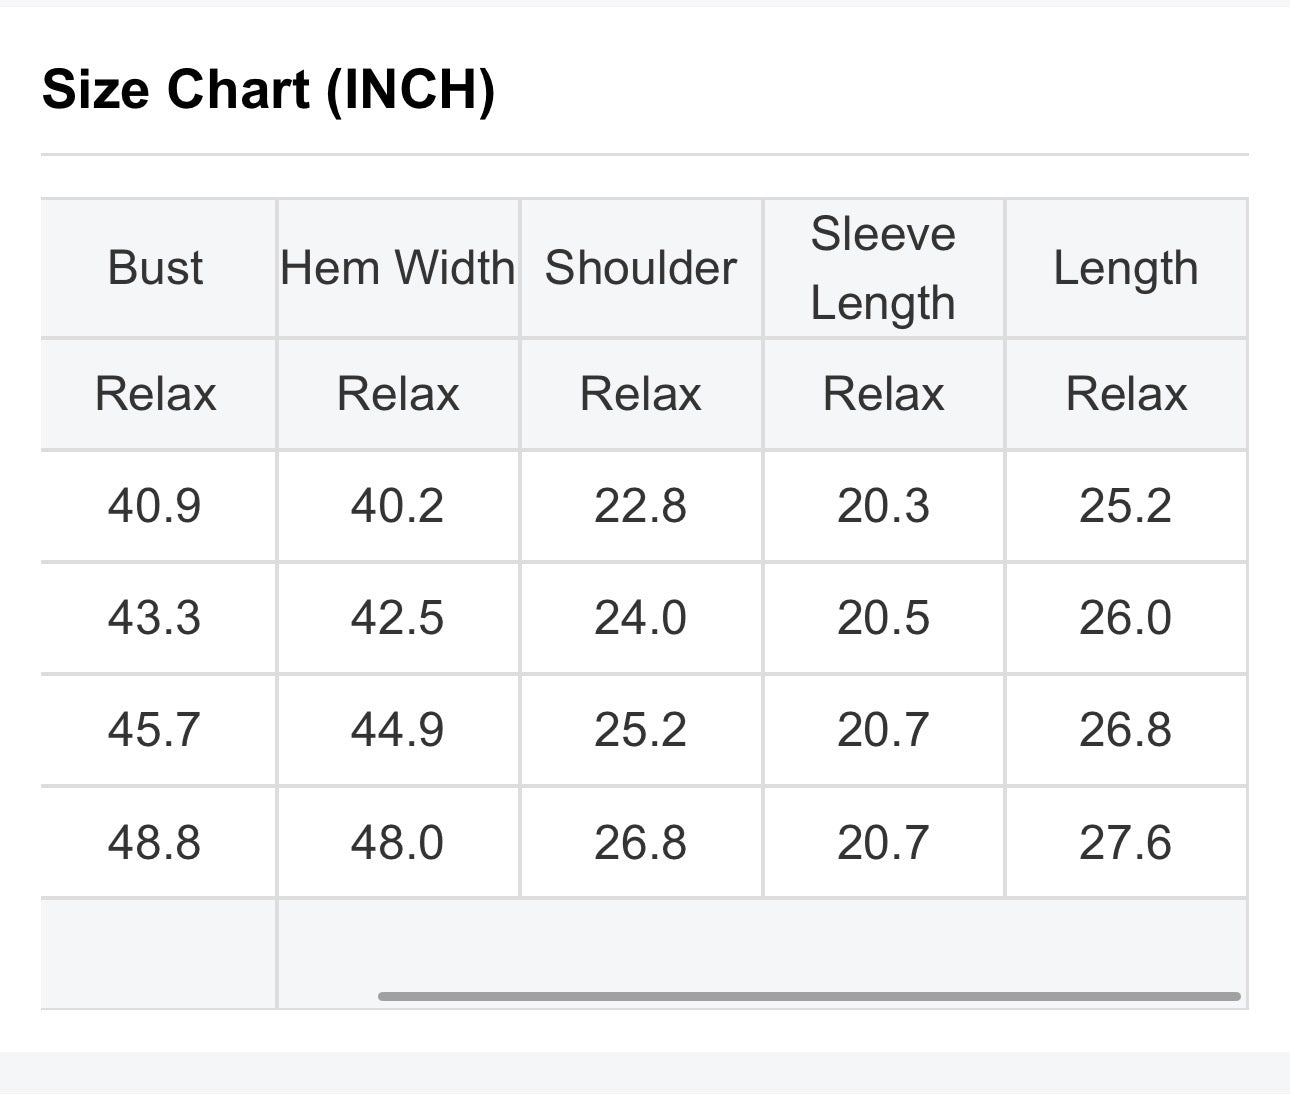Select the Relax label under Length
The image size is (1290, 1097).
pos(1126,393)
